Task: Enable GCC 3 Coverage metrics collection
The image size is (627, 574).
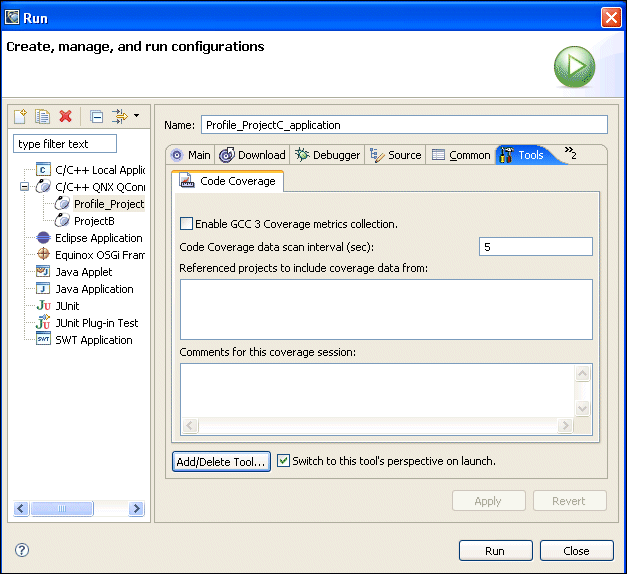Action: point(186,224)
